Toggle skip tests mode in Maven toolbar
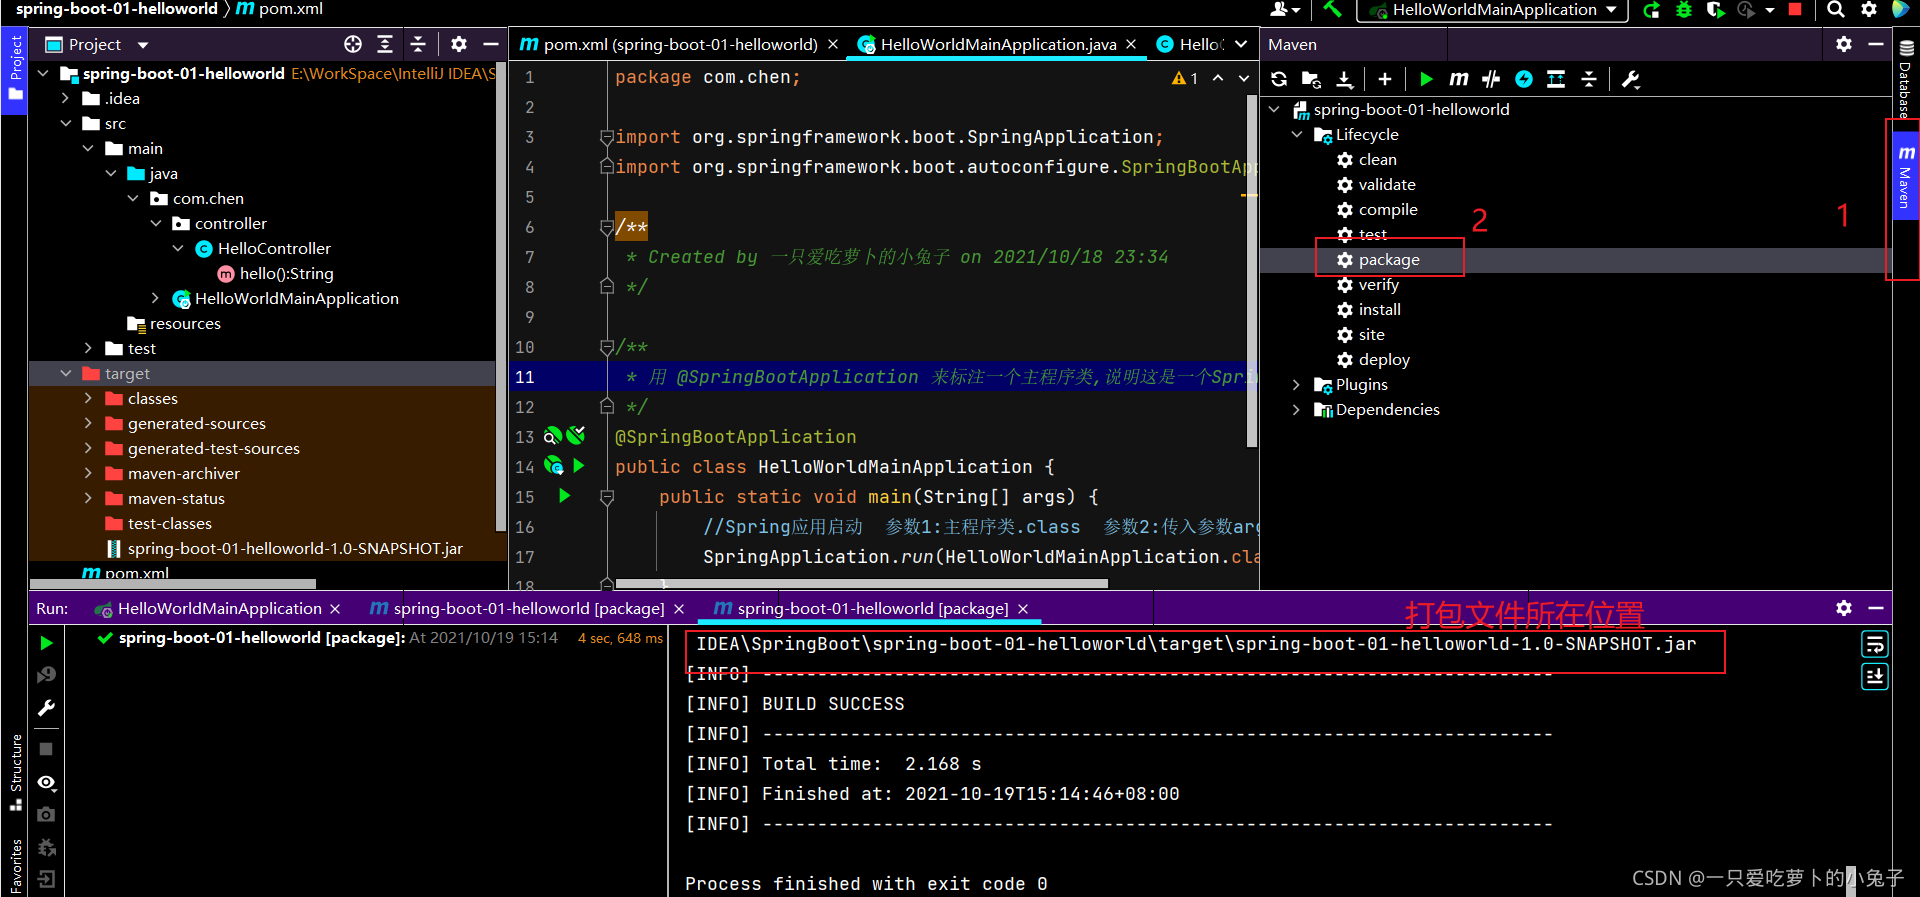The height and width of the screenshot is (897, 1920). [1524, 79]
